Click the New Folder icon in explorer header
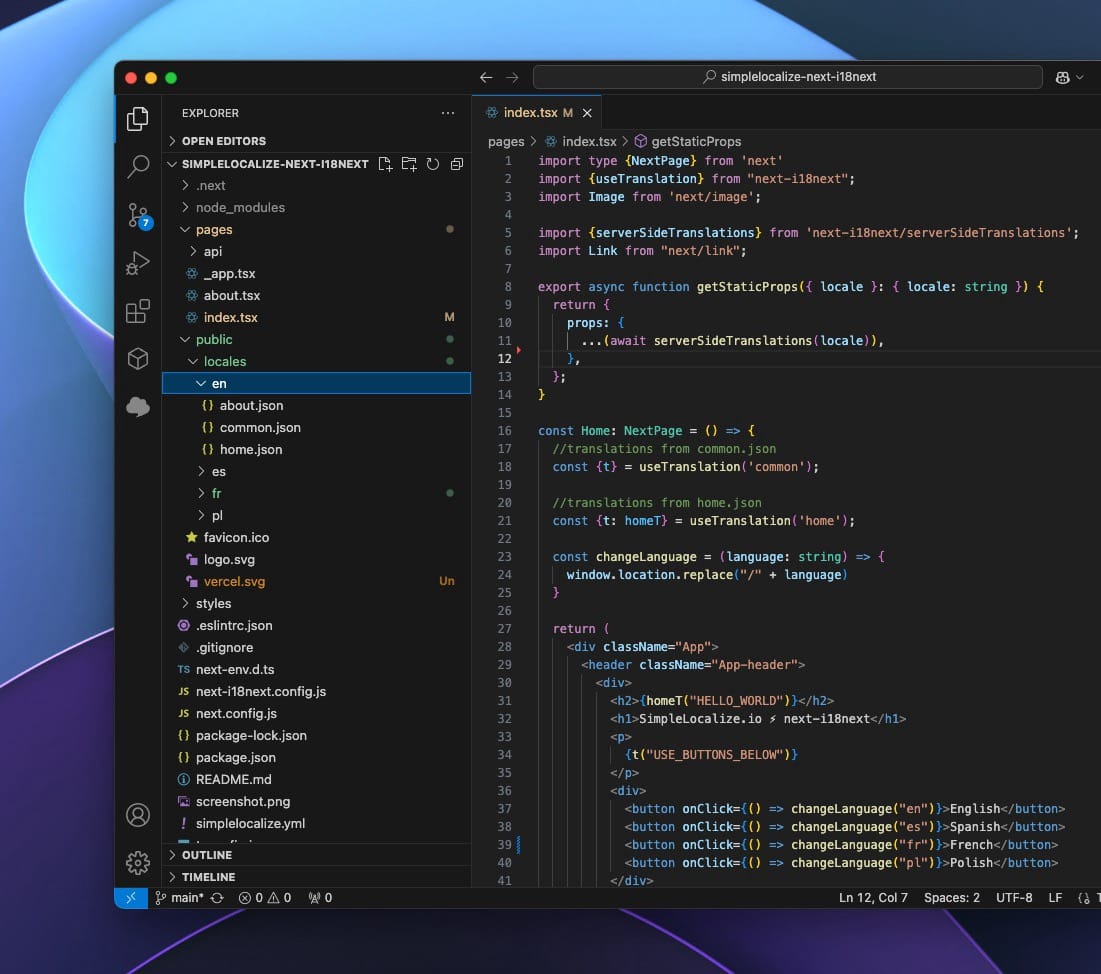 [409, 164]
